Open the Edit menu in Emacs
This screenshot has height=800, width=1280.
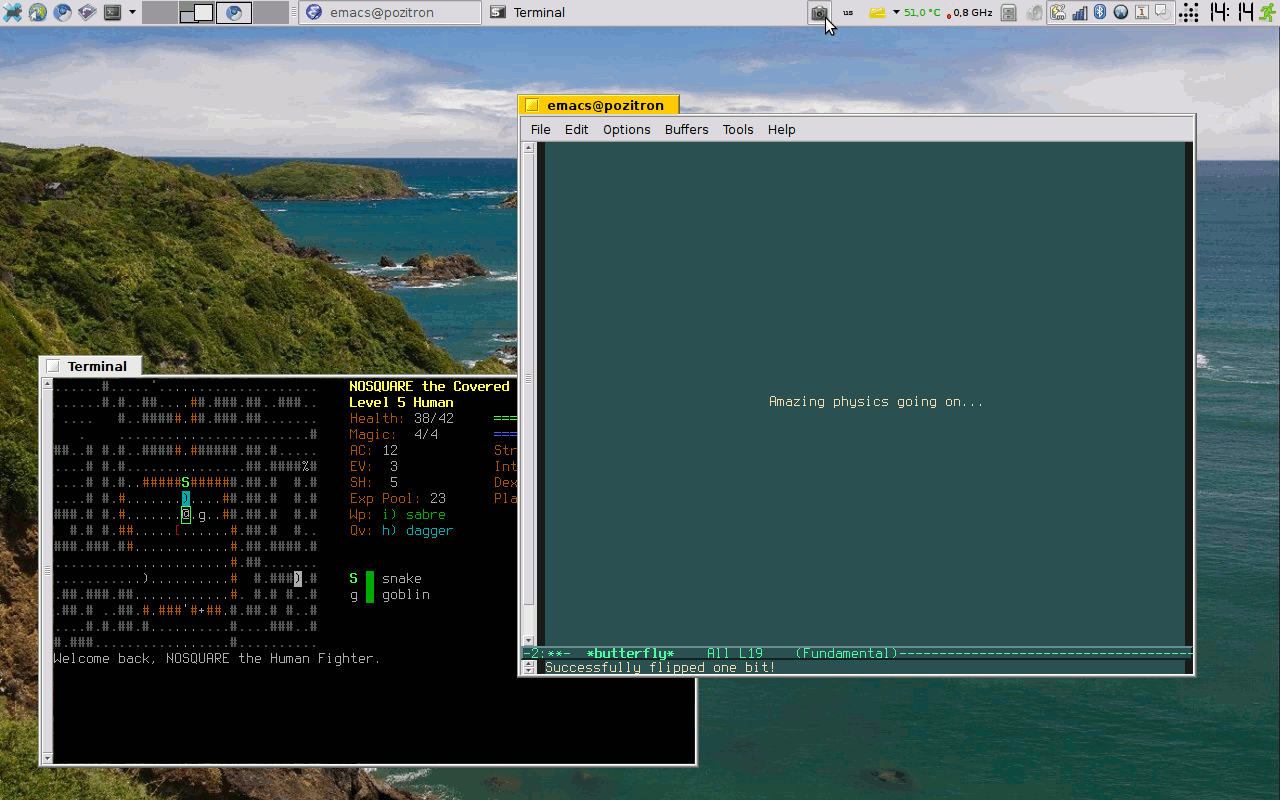[576, 130]
